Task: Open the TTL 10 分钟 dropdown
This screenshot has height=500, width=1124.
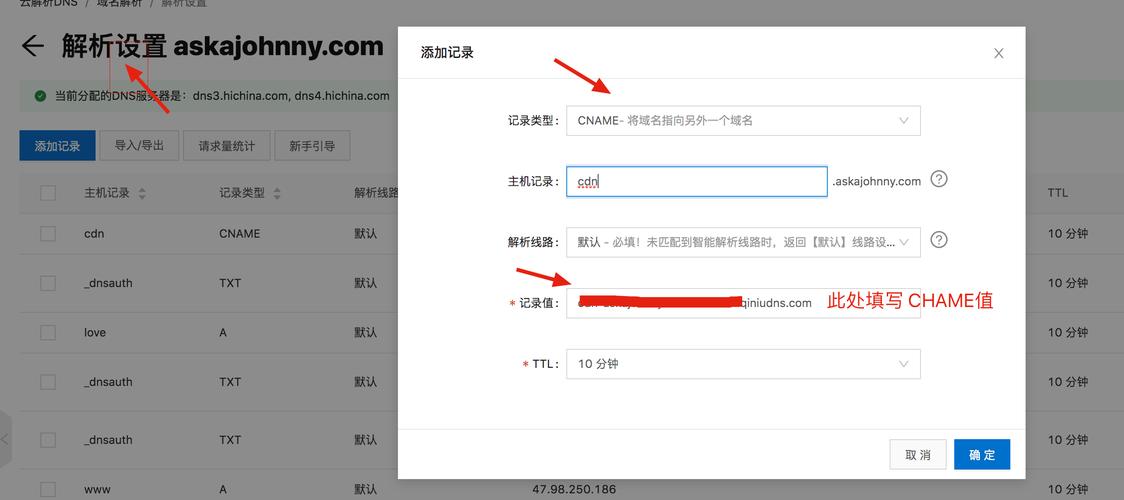Action: pyautogui.click(x=742, y=364)
